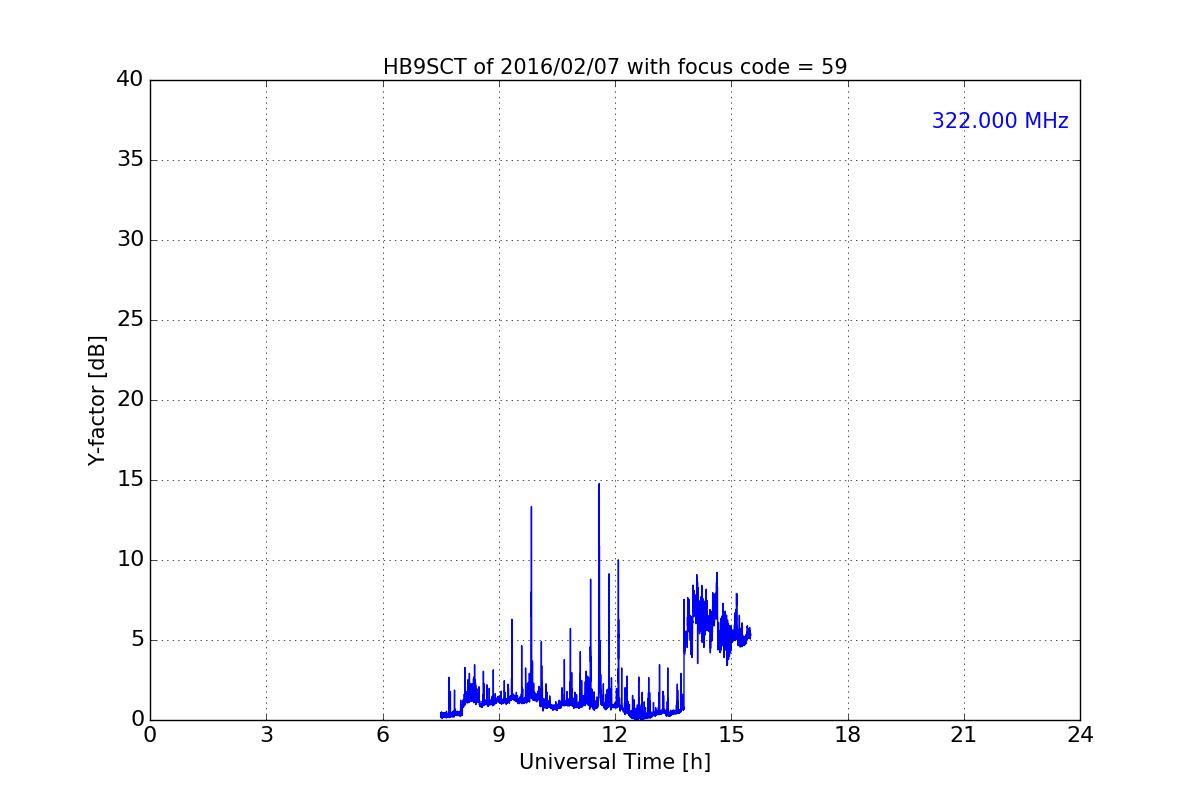
Task: Click the x-axis tick label '24'
Action: [x=1080, y=735]
